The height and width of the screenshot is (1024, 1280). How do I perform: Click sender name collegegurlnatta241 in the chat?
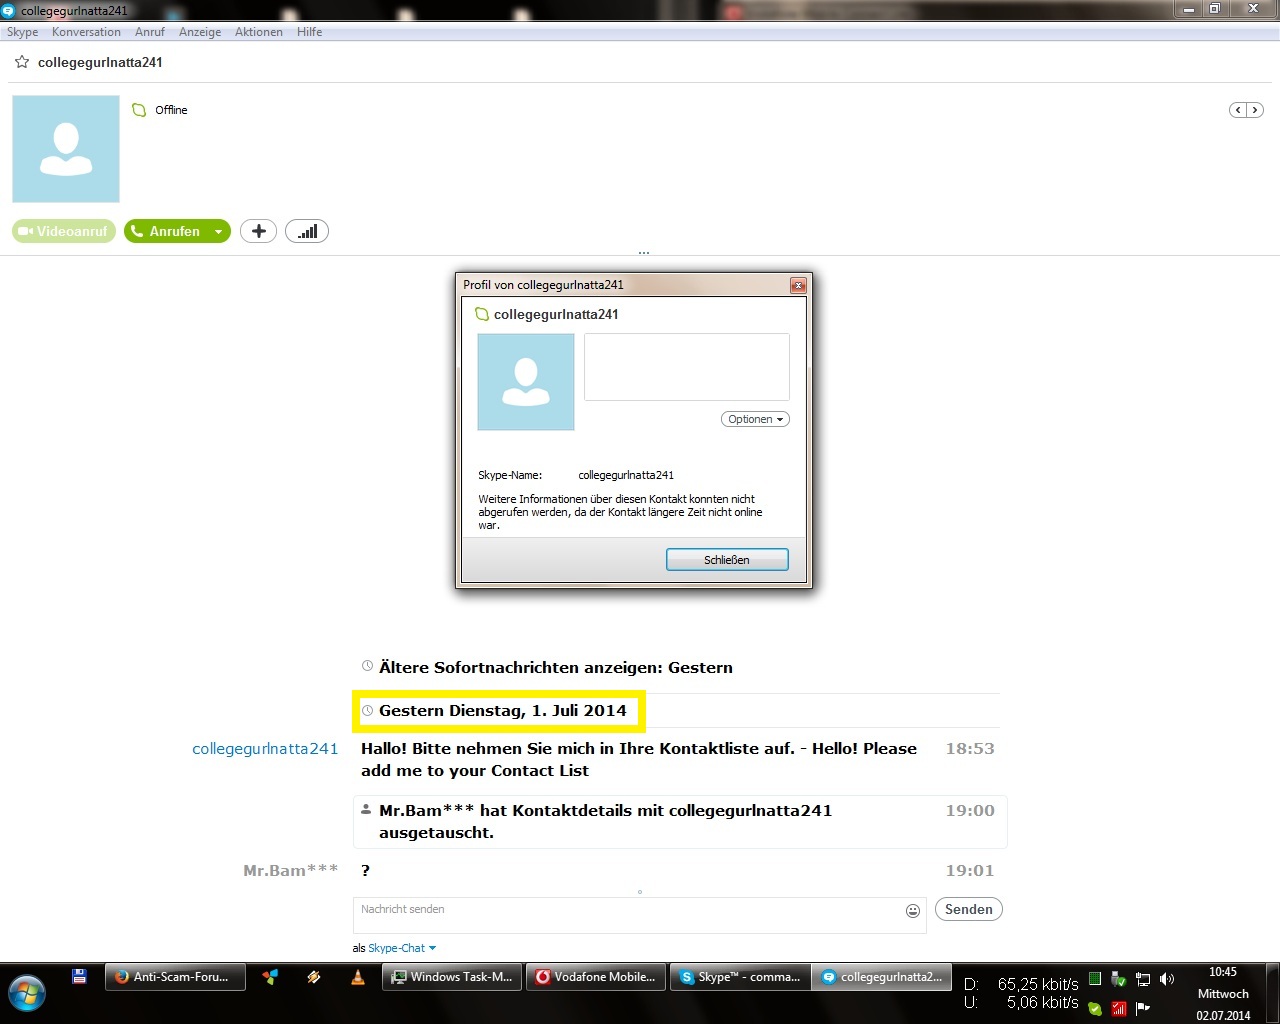(x=265, y=749)
